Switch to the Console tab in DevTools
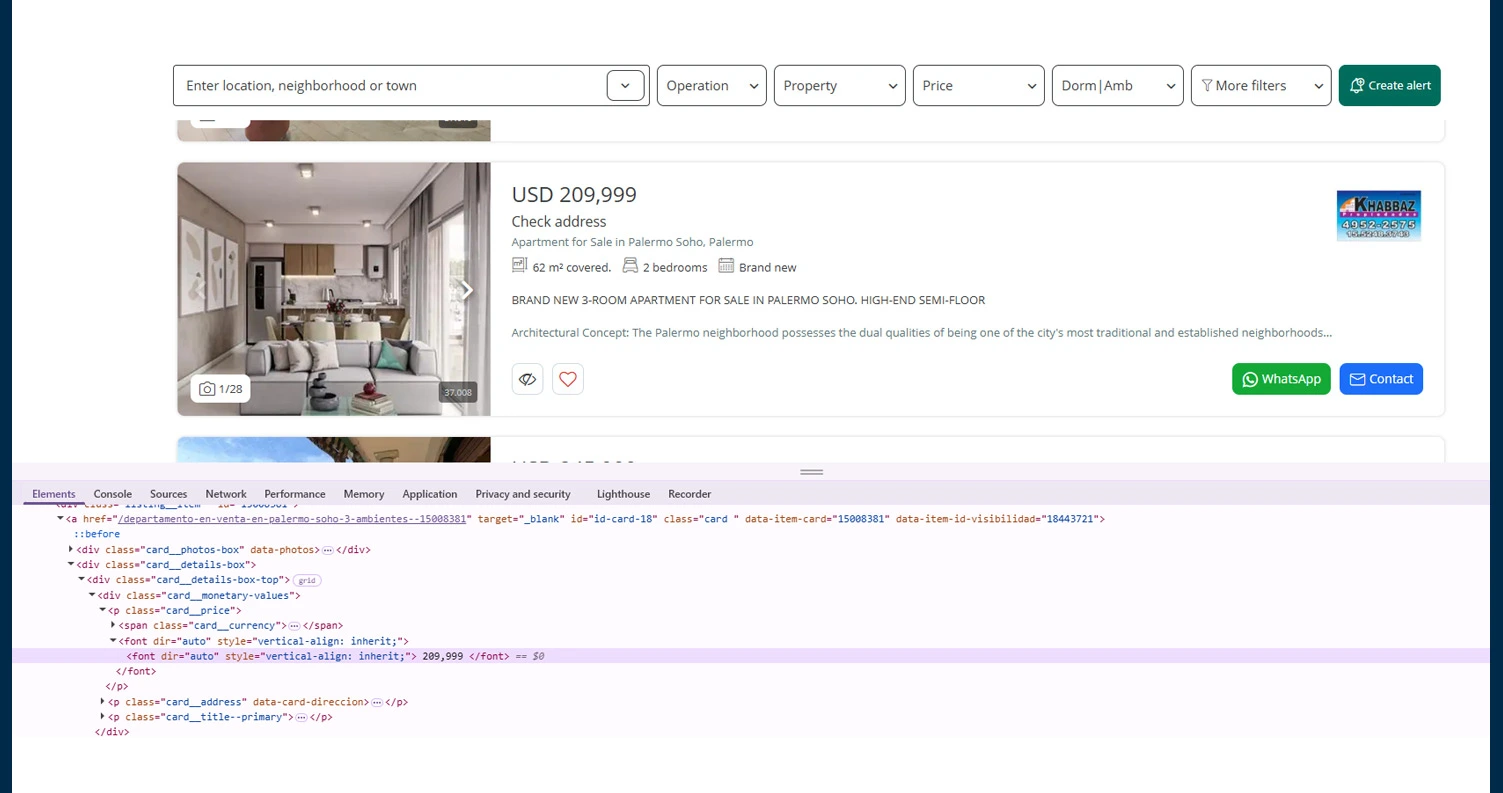This screenshot has width=1503, height=793. [113, 494]
